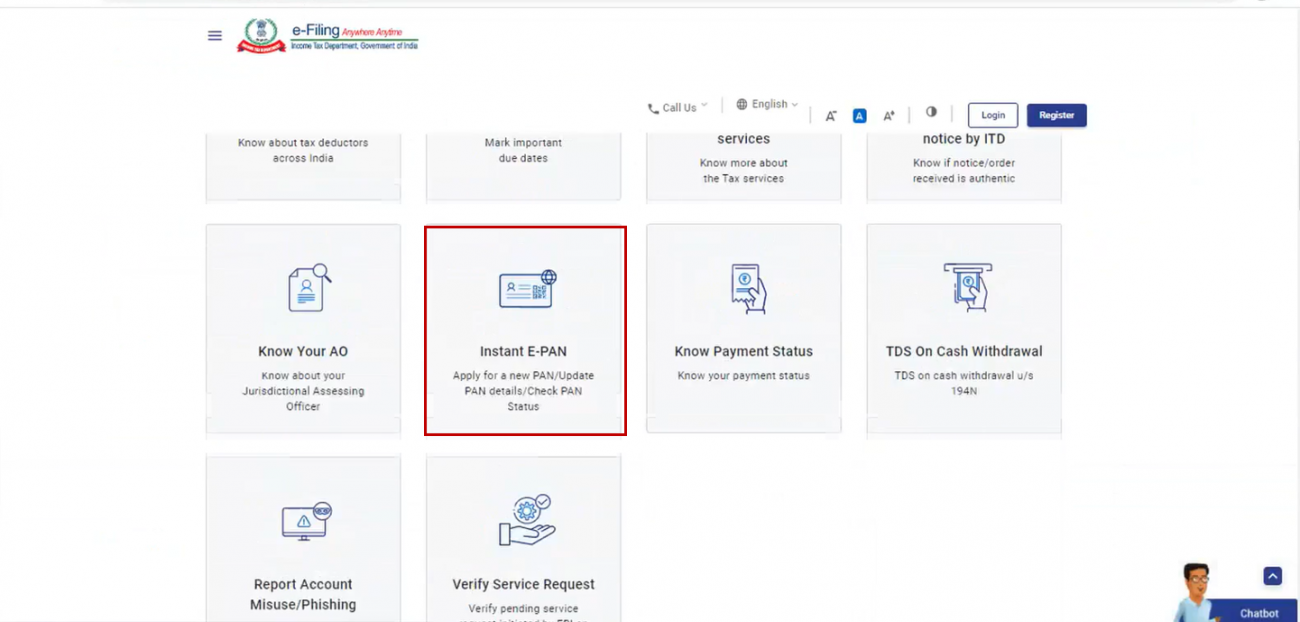Click the Login button
The width and height of the screenshot is (1300, 622).
tap(992, 115)
